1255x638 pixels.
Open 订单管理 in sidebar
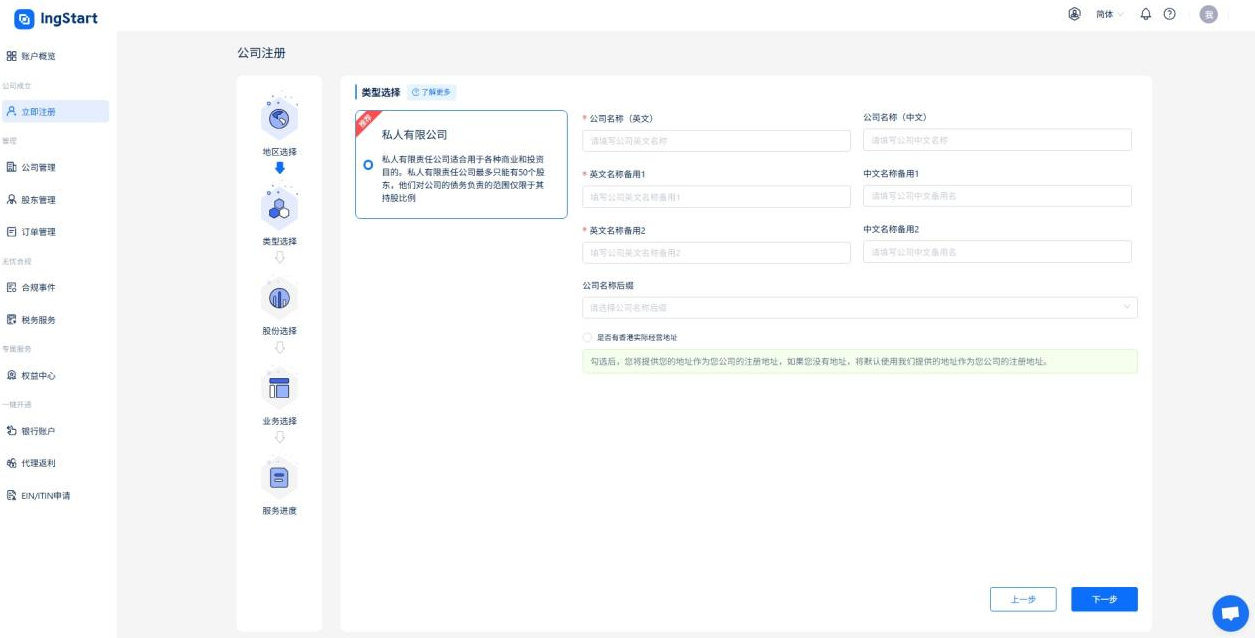click(x=55, y=232)
